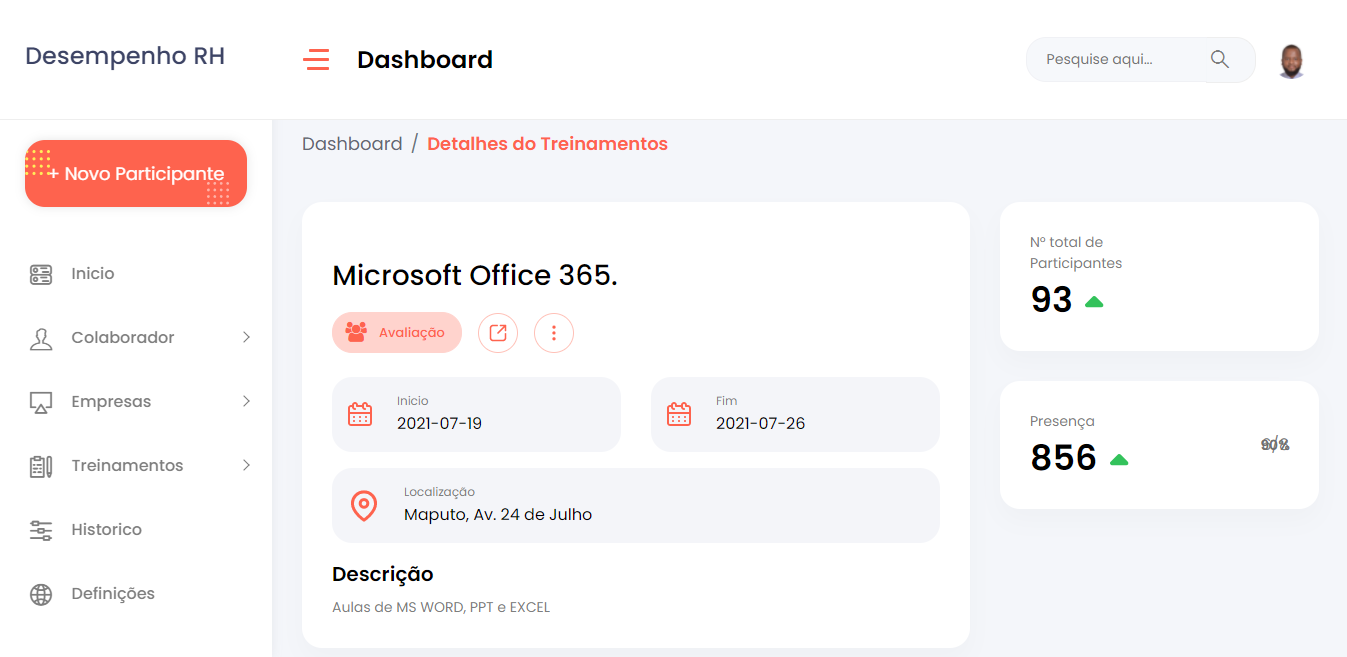Expand the Empresas submenu chevron
The height and width of the screenshot is (657, 1347).
[x=246, y=402]
